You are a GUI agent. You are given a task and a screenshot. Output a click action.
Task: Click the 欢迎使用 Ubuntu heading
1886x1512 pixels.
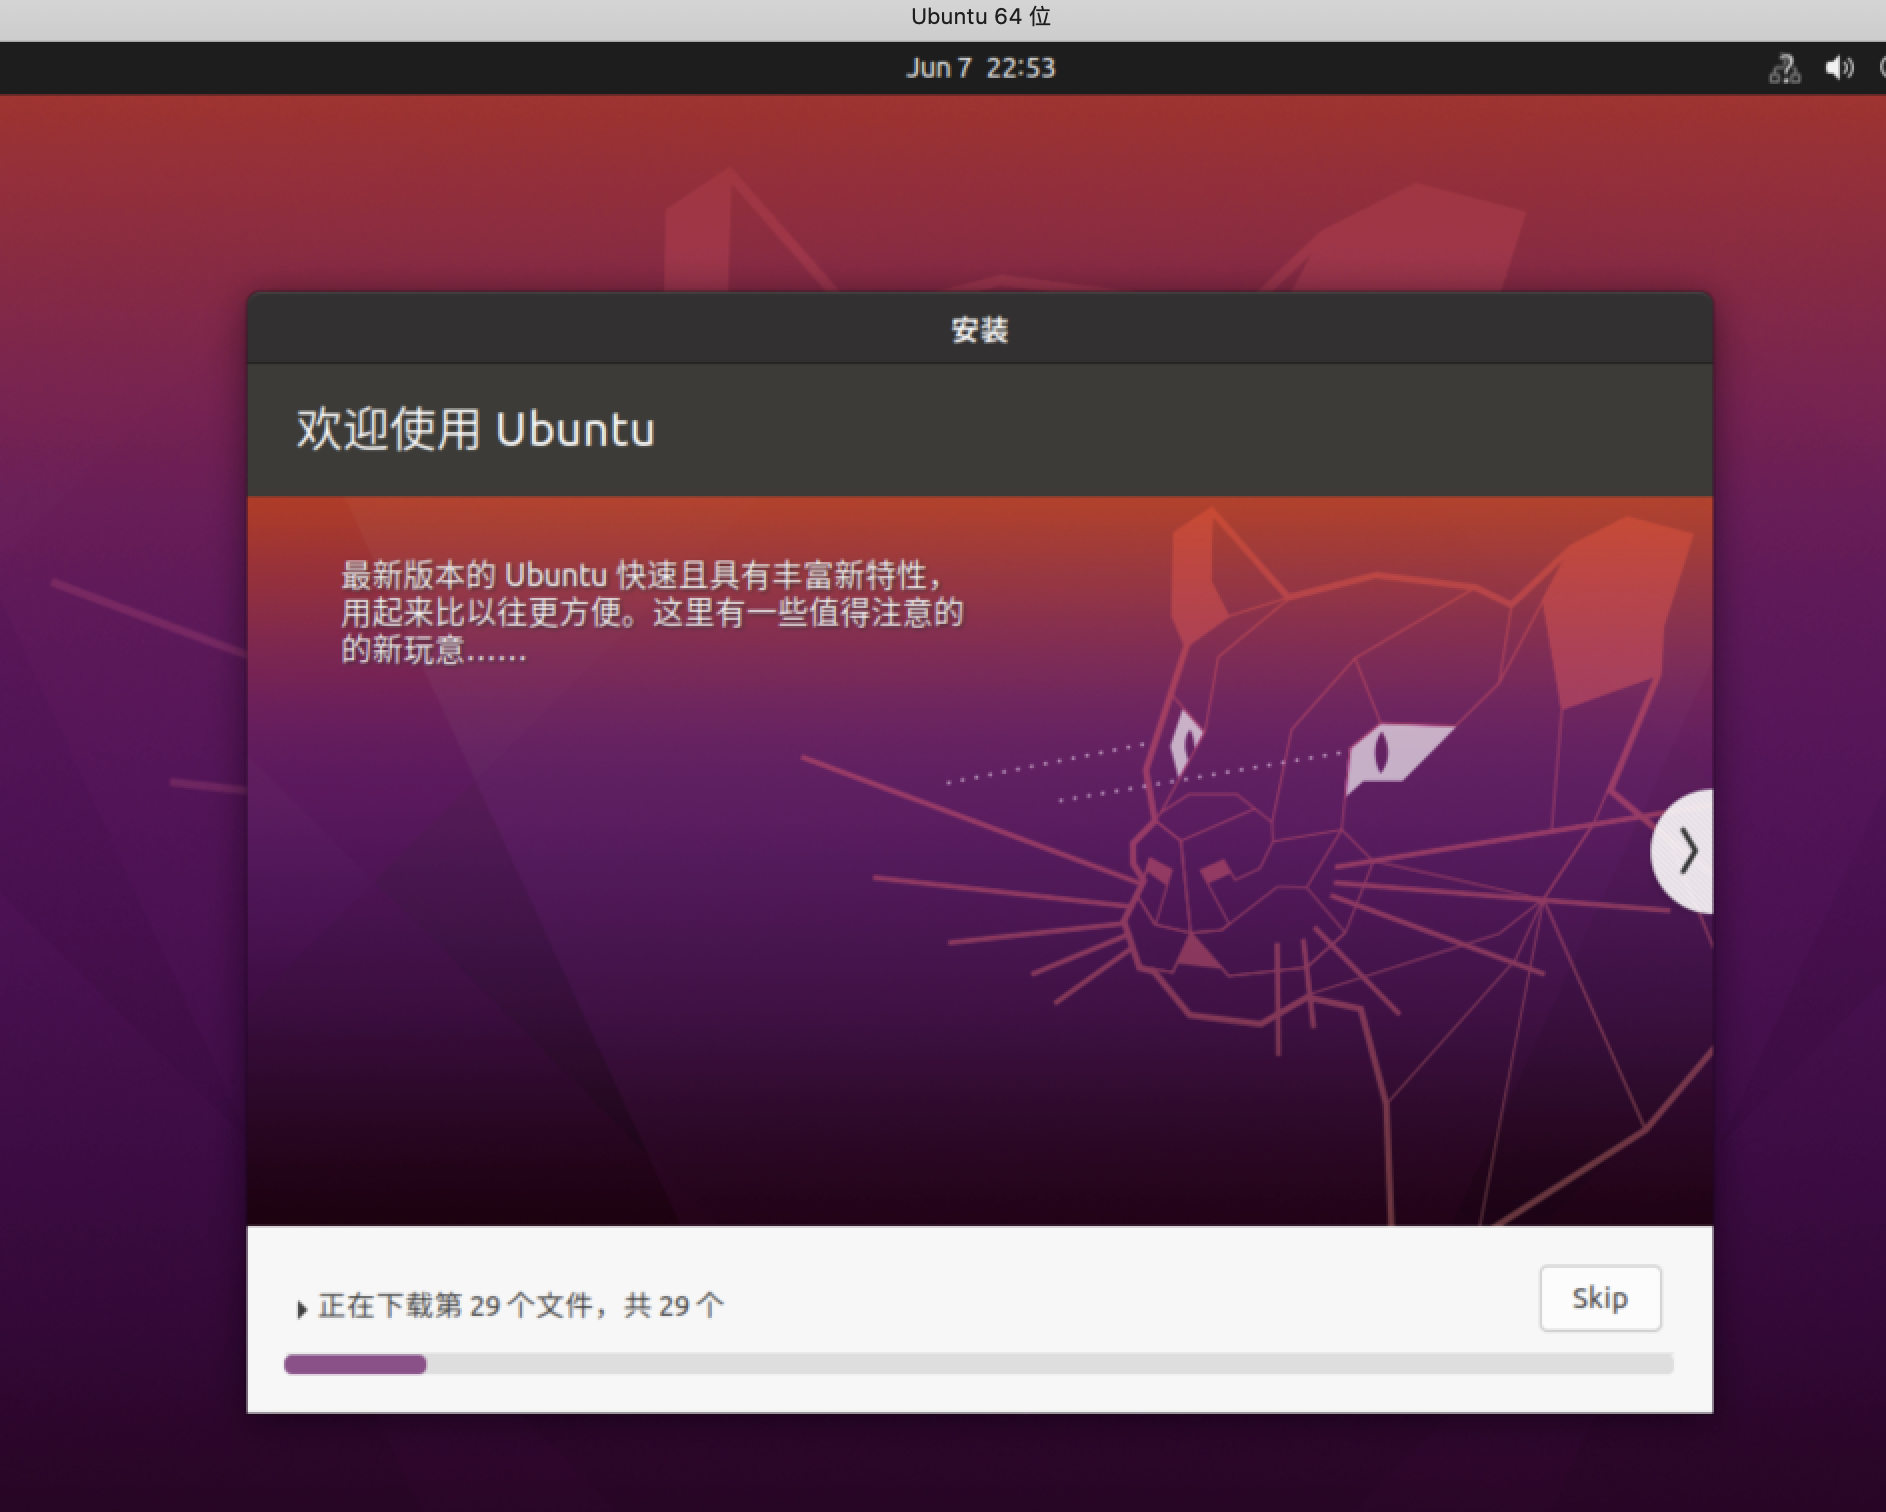click(x=476, y=430)
